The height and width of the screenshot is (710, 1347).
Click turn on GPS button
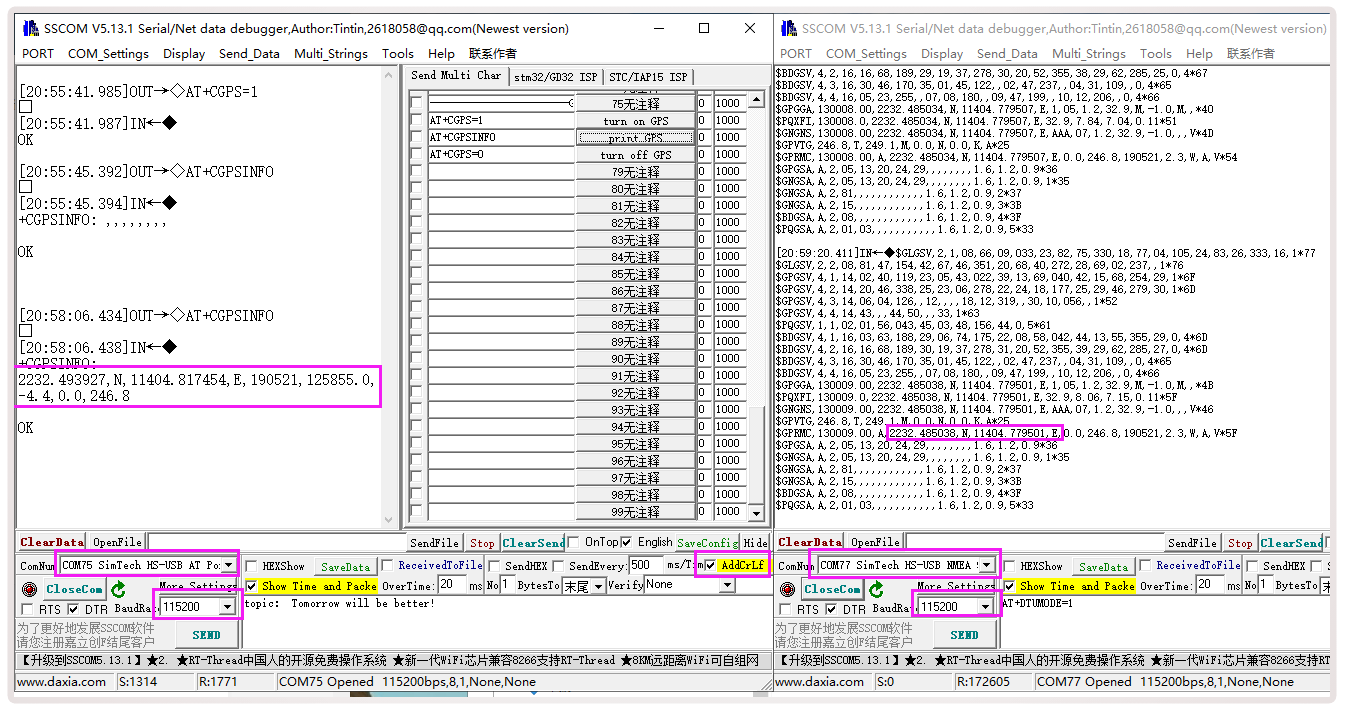click(635, 120)
